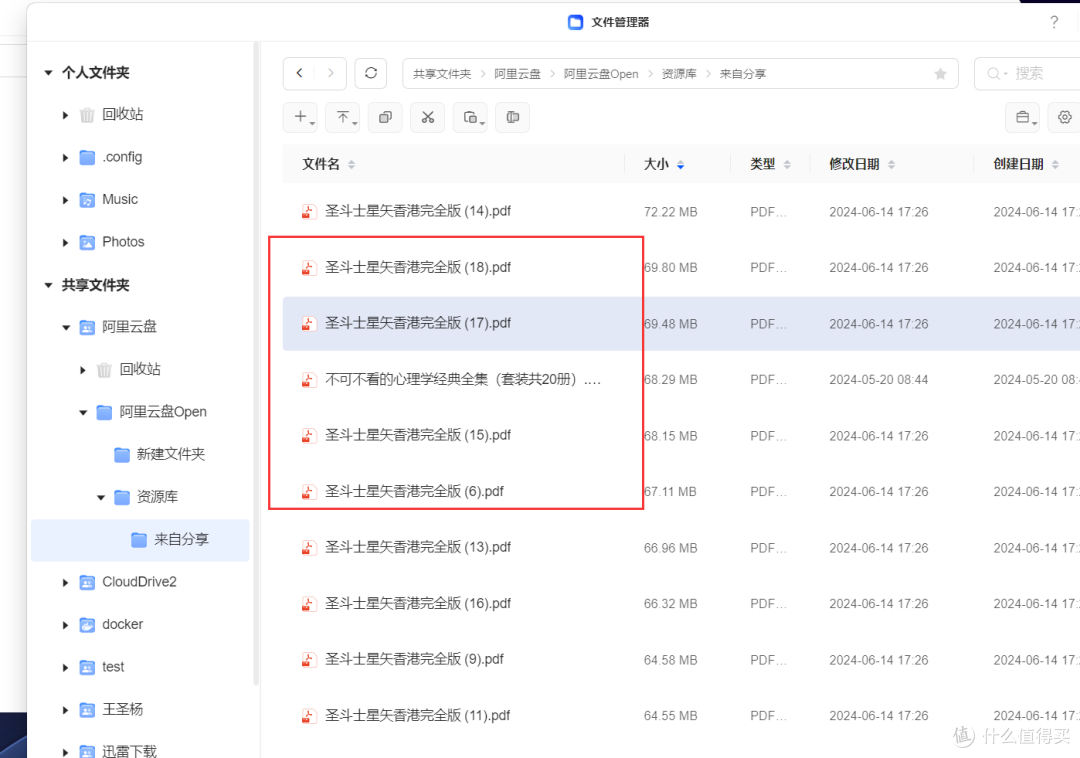The width and height of the screenshot is (1080, 758).
Task: Click the Music folder icon in sidebar
Action: click(87, 200)
